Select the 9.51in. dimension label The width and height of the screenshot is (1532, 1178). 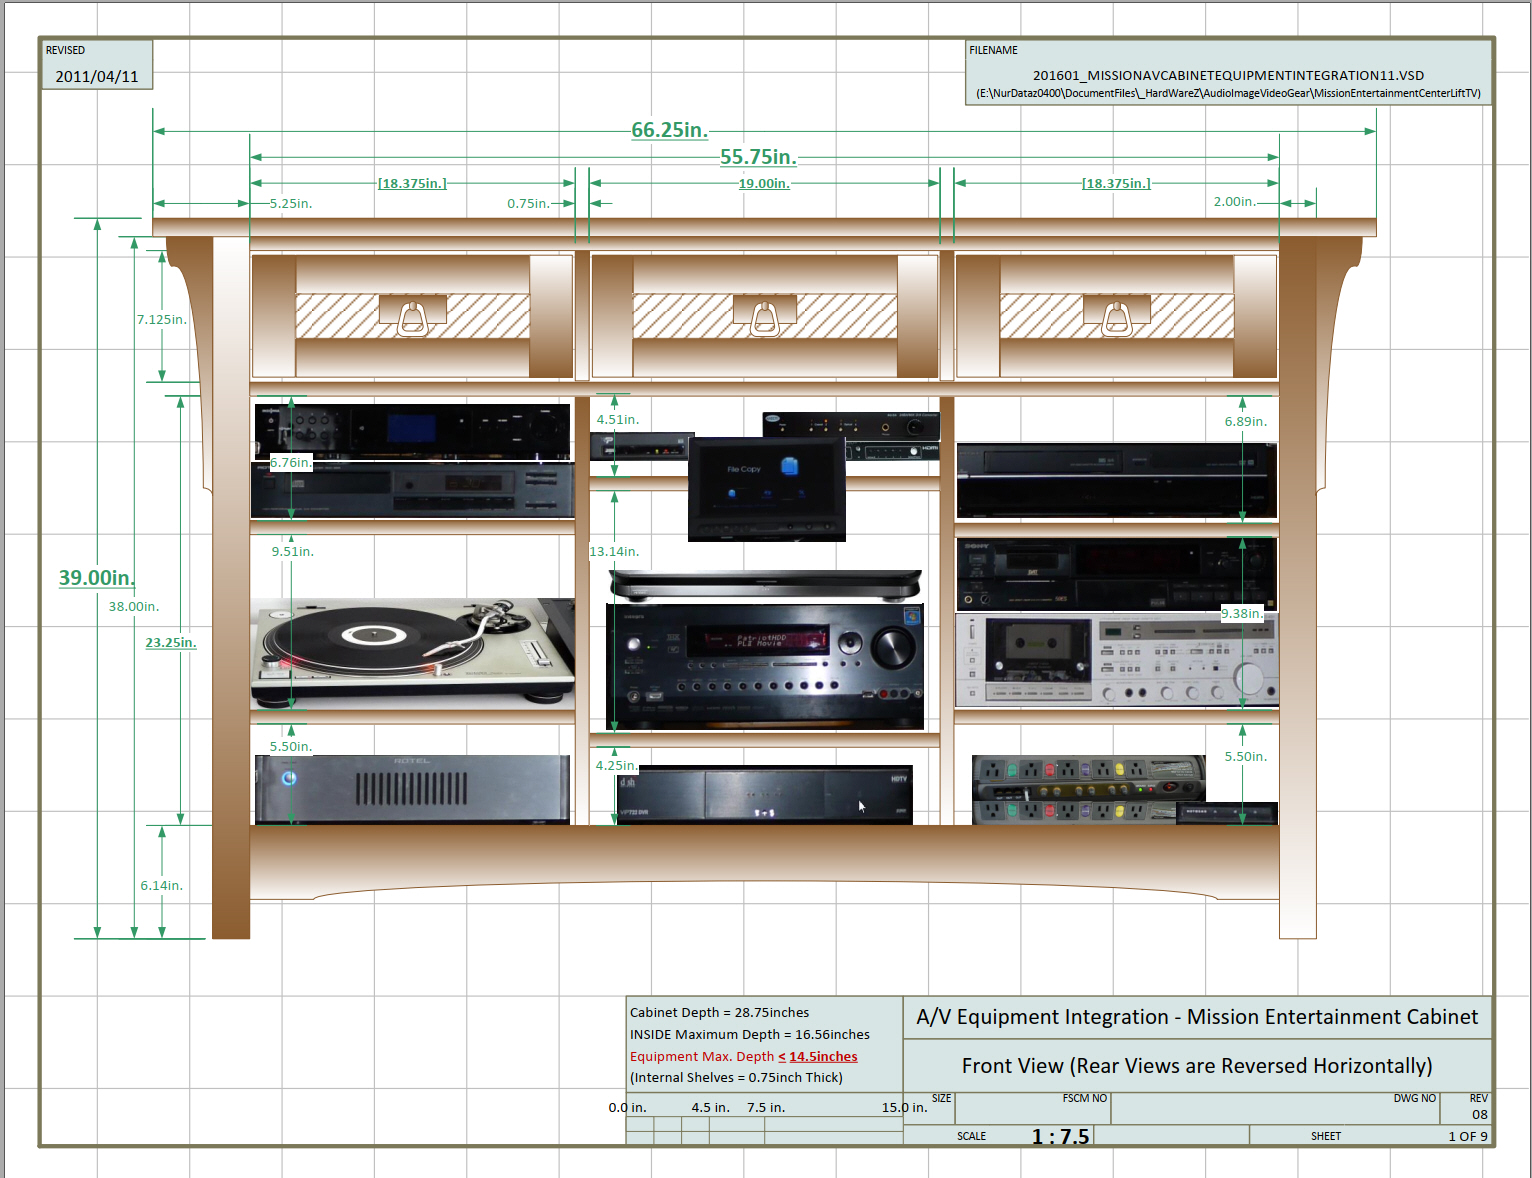tap(293, 551)
